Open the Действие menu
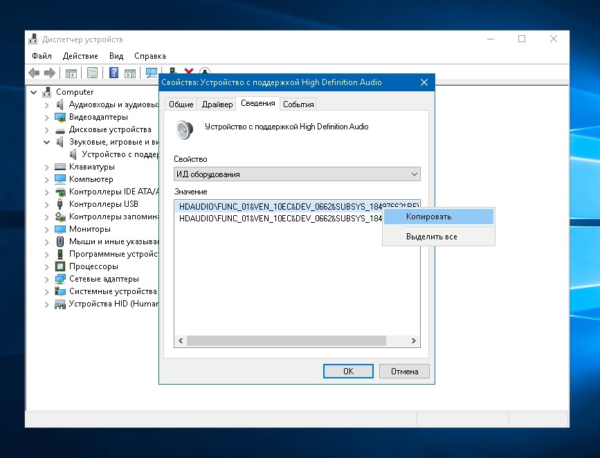Screen dimensions: 600x458 [x=80, y=56]
